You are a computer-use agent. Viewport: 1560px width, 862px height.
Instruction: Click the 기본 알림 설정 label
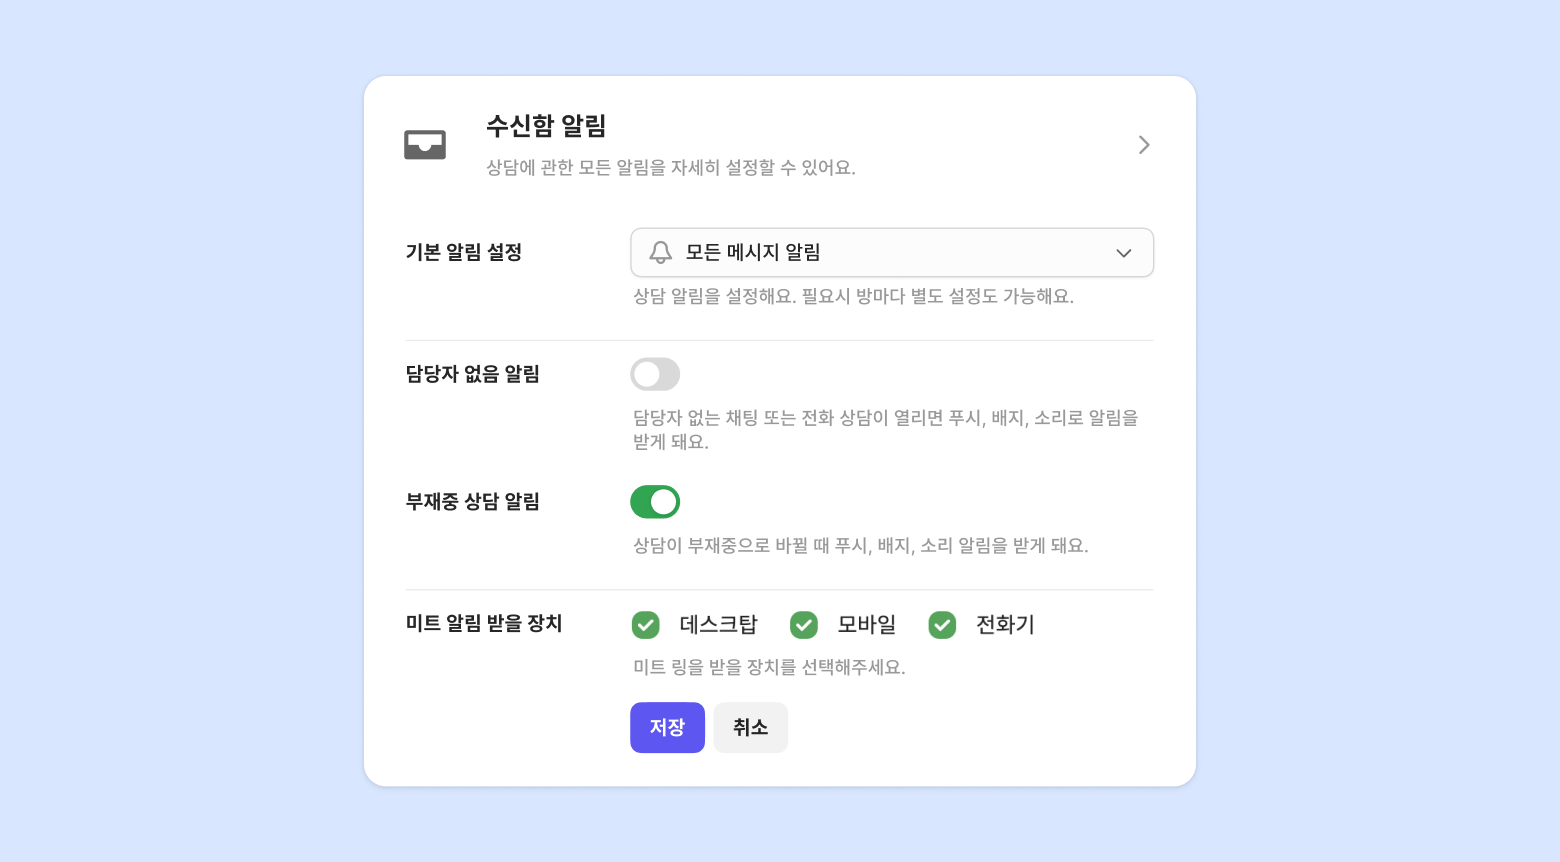pyautogui.click(x=464, y=252)
